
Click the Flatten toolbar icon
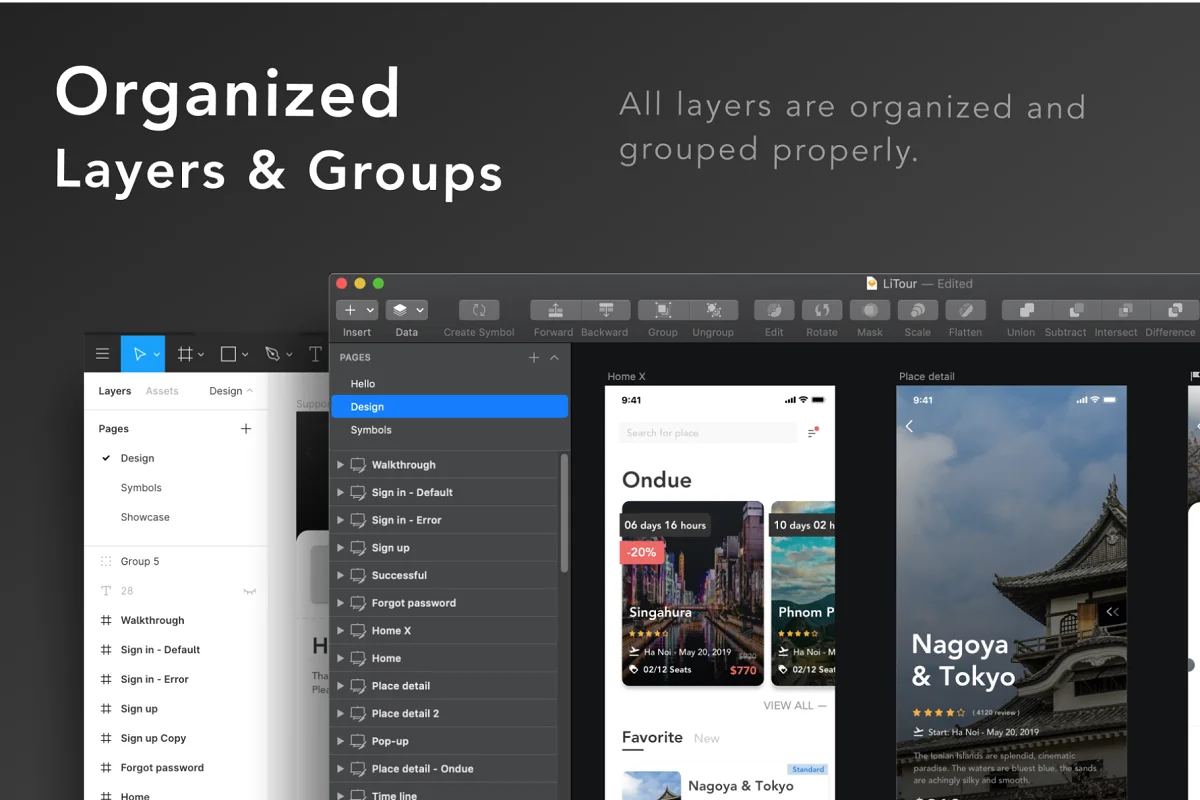point(965,310)
